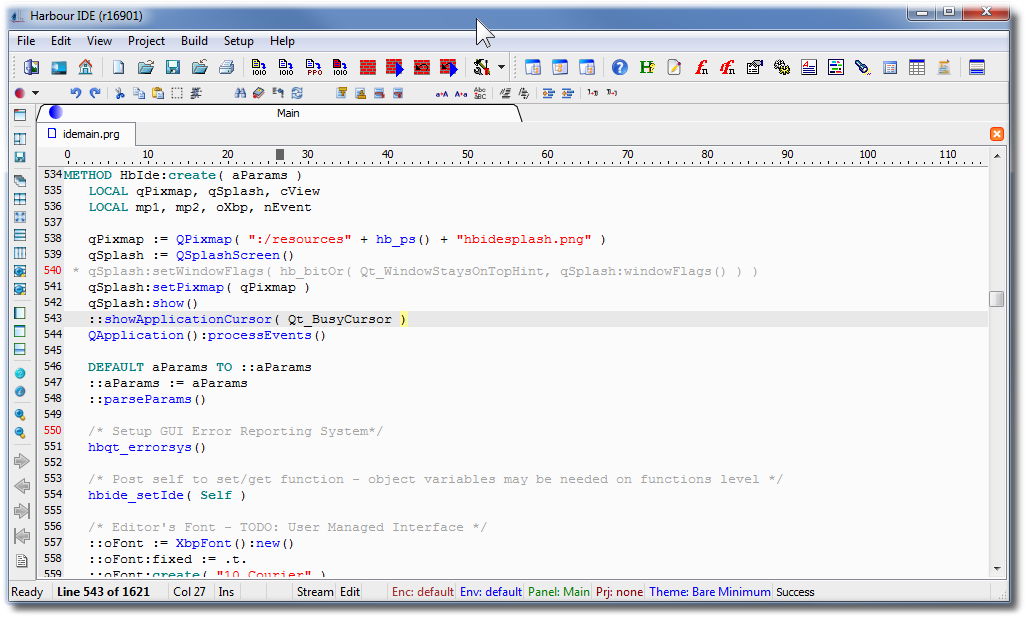Click the first red brick-wall build icon
Viewport: 1030px width, 619px height.
(368, 68)
